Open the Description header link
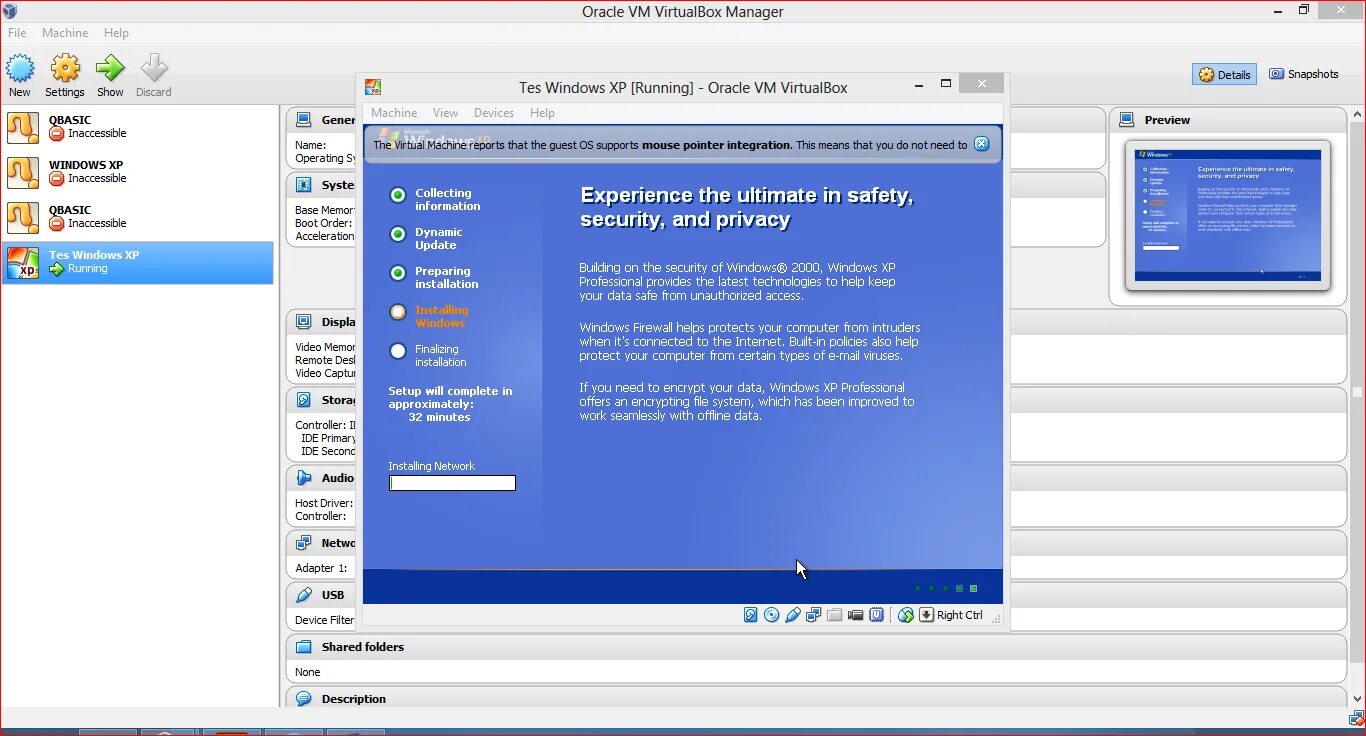The image size is (1366, 736). (354, 699)
